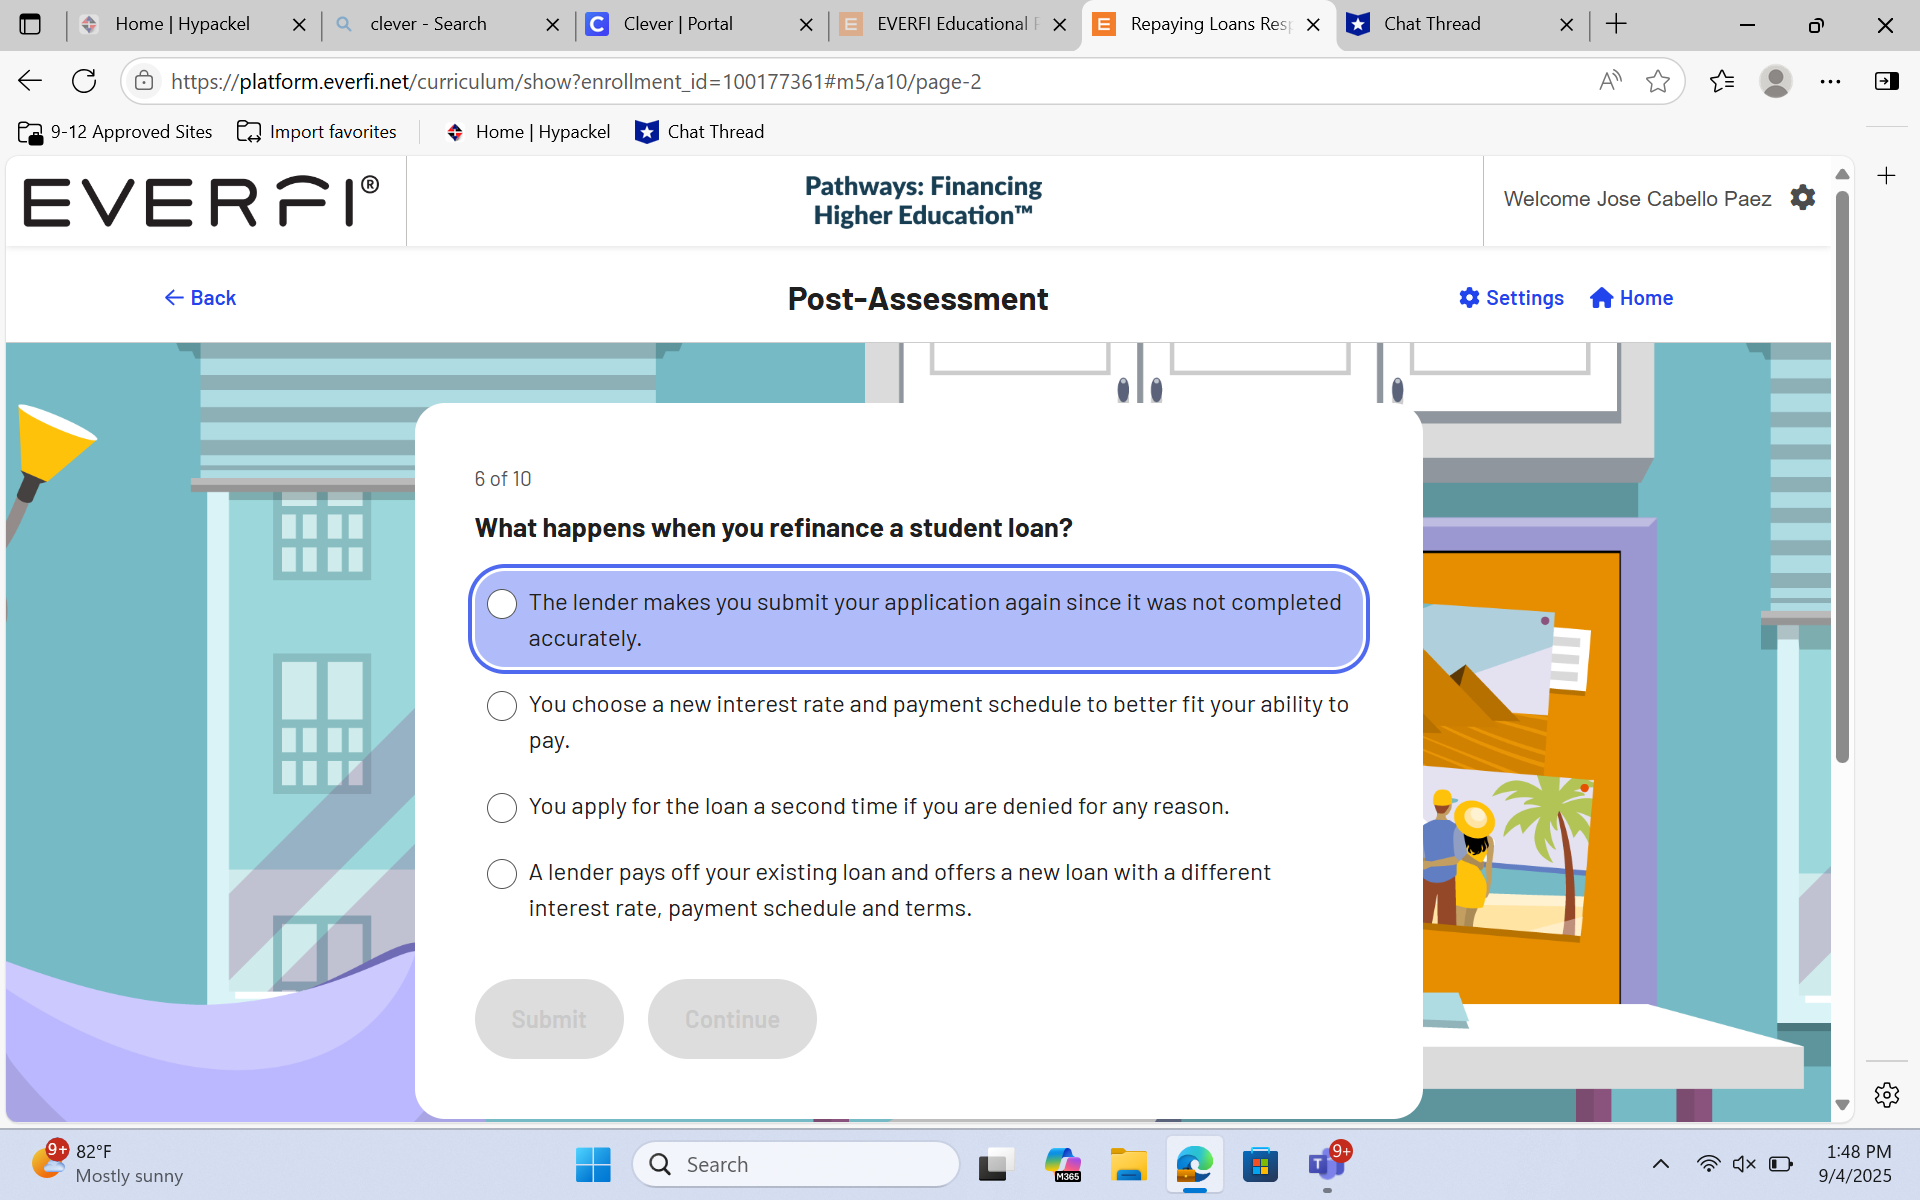
Task: Select answer about lender paying off existing loan
Action: (x=502, y=874)
